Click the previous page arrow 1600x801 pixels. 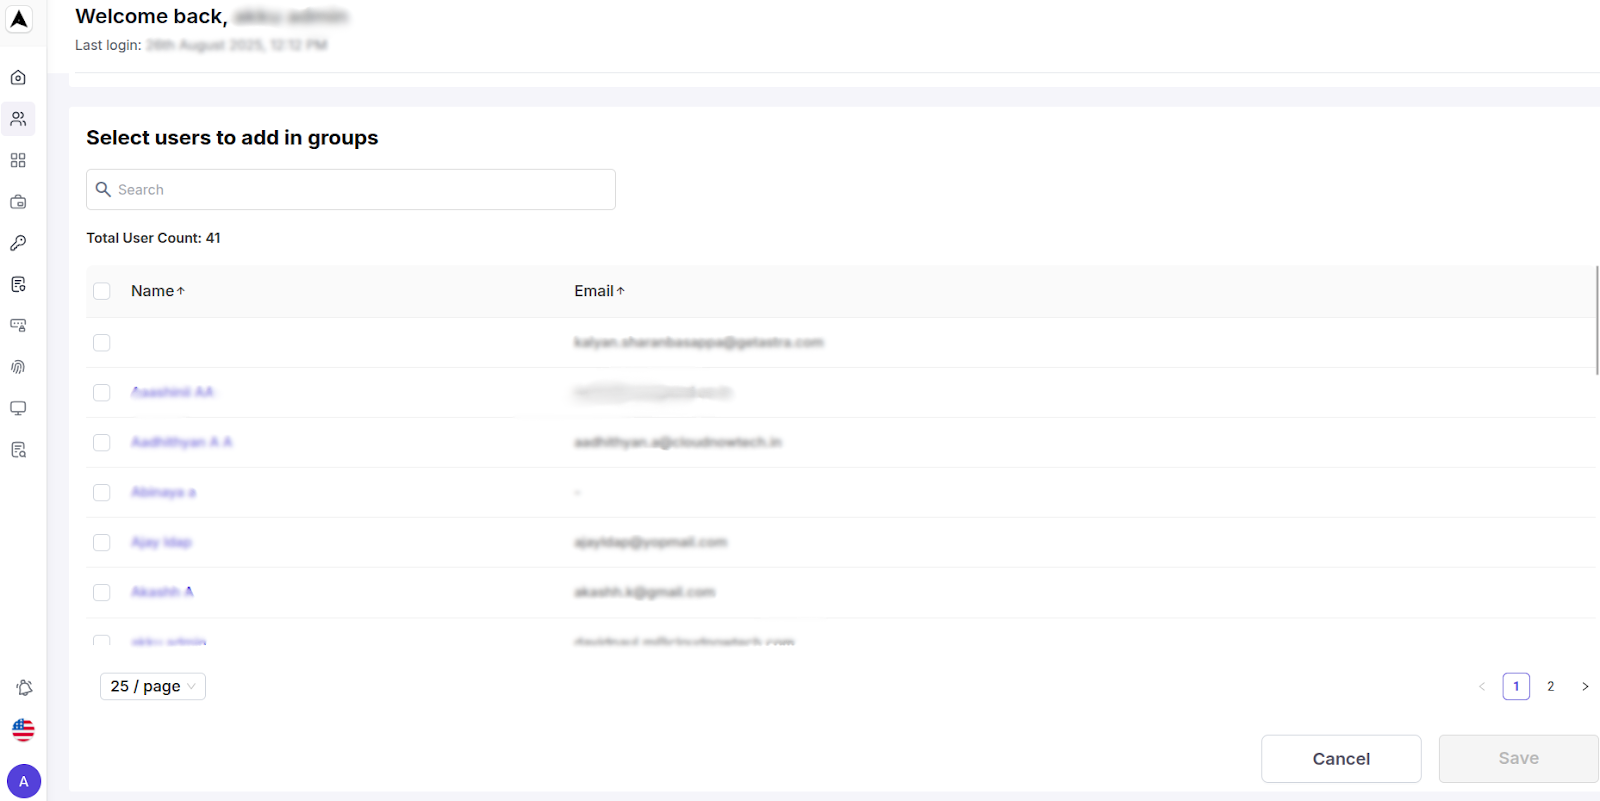click(1482, 686)
